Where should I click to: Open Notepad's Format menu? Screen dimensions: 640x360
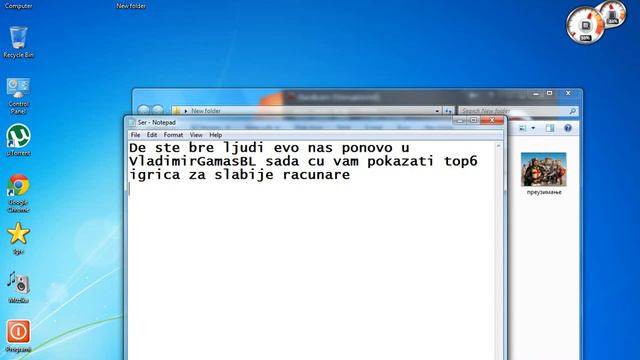[x=173, y=135]
